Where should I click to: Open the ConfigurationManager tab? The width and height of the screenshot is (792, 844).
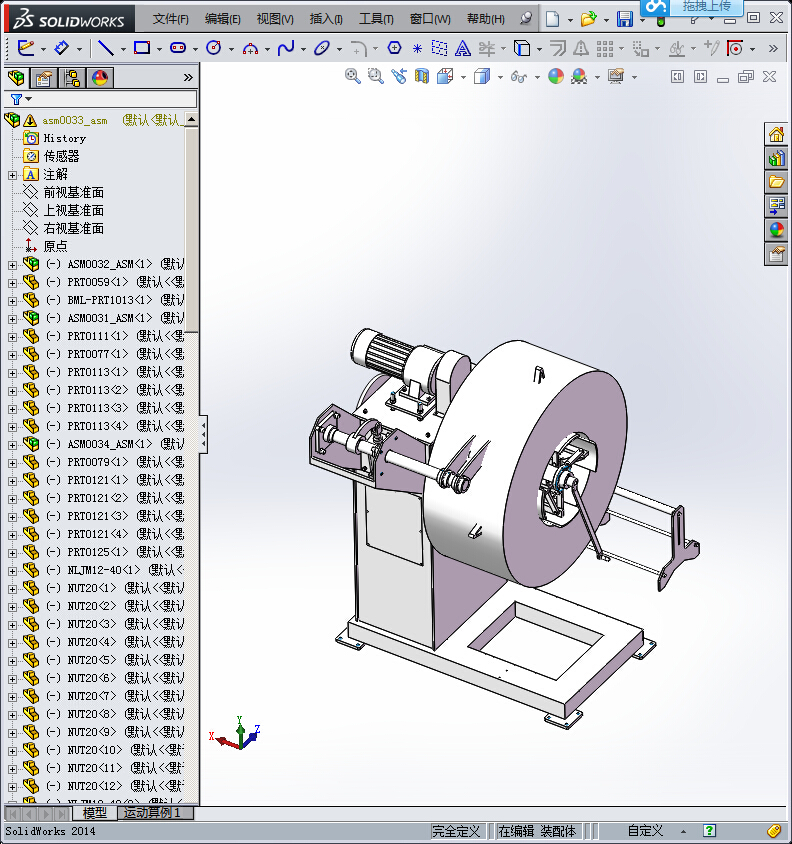coord(72,78)
